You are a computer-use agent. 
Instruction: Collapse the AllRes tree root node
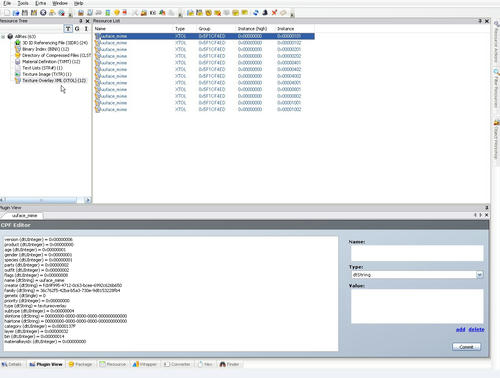pyautogui.click(x=3, y=36)
